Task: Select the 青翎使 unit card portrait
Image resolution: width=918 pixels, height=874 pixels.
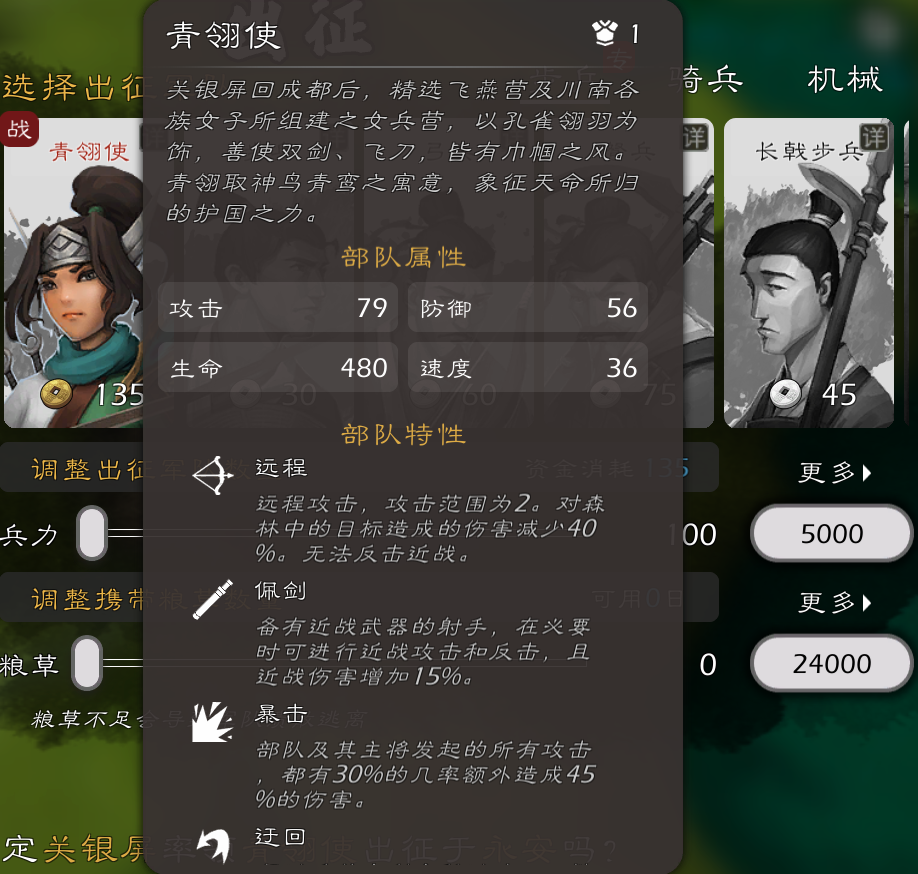Action: coord(74,273)
